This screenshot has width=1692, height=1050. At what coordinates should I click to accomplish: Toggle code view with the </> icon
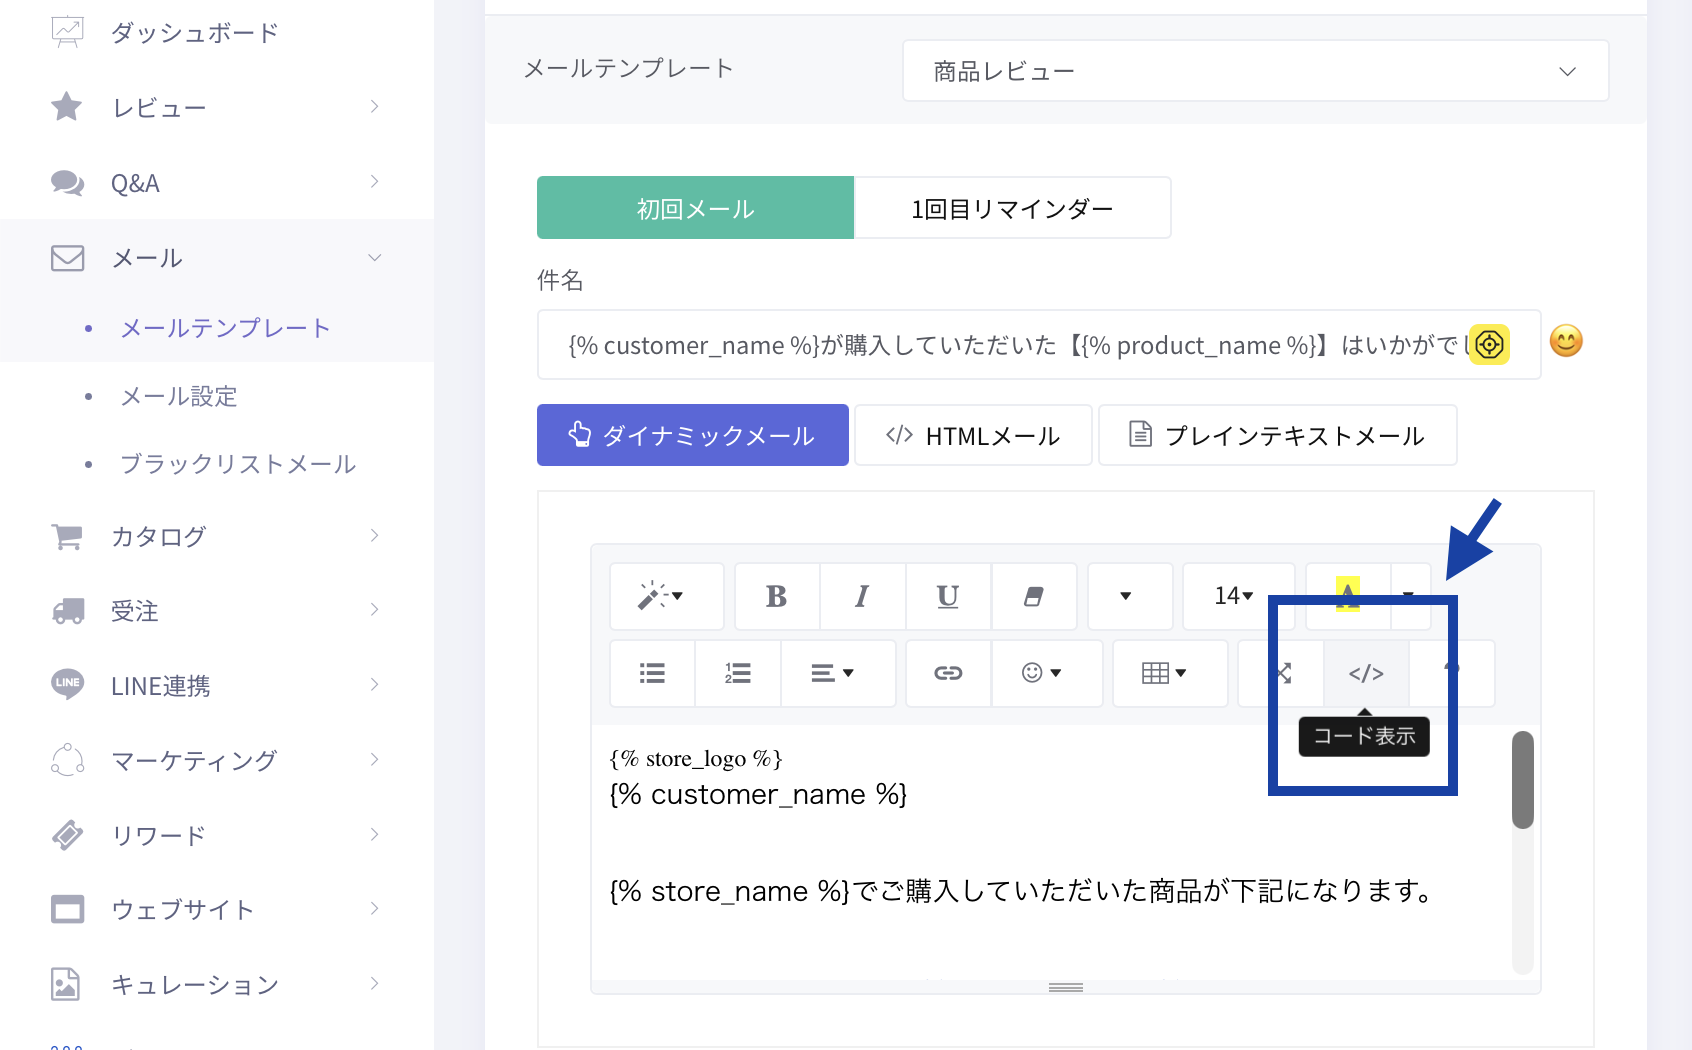click(1366, 673)
